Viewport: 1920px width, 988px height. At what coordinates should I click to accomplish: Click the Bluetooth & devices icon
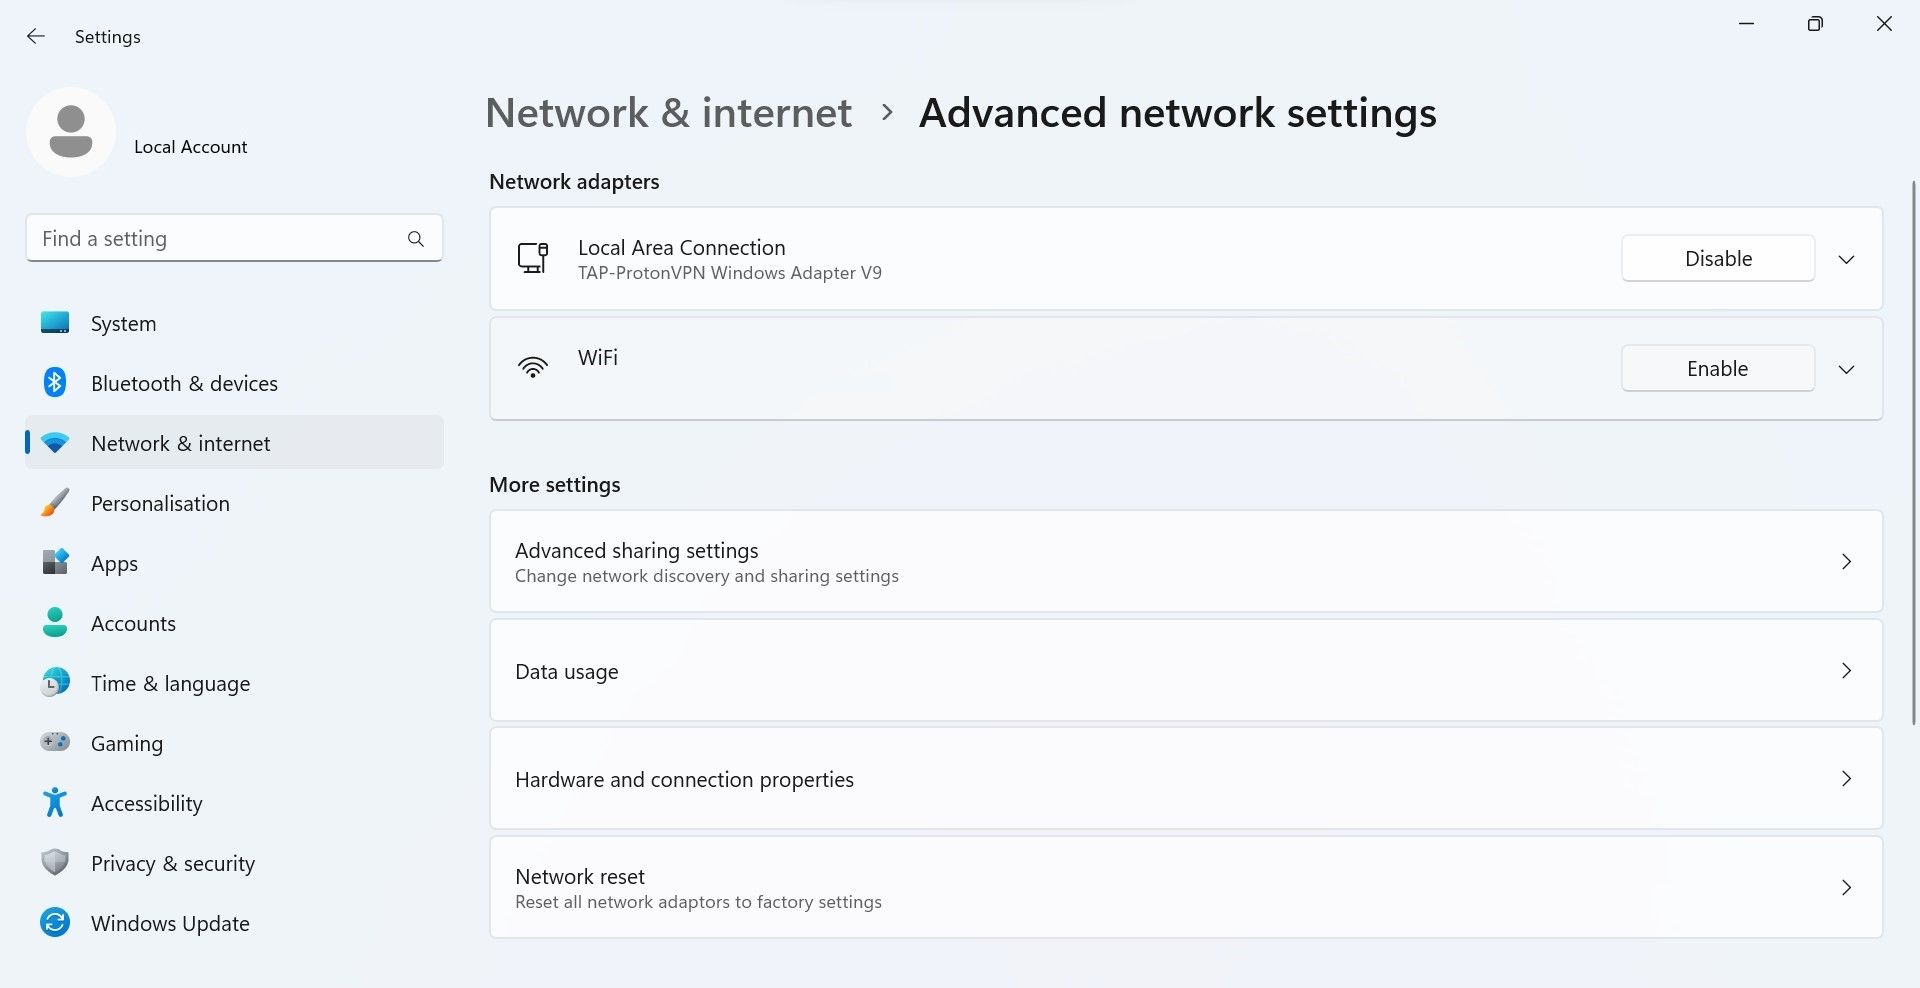[x=55, y=383]
